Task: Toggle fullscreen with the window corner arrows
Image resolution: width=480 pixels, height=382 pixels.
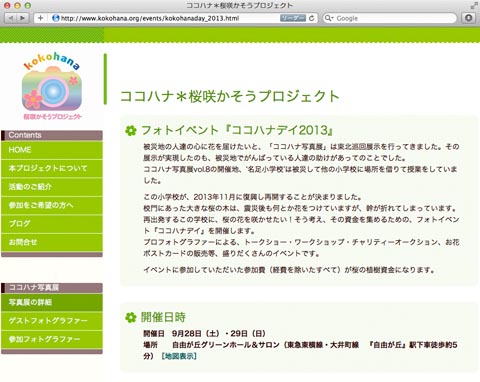Action: (474, 5)
